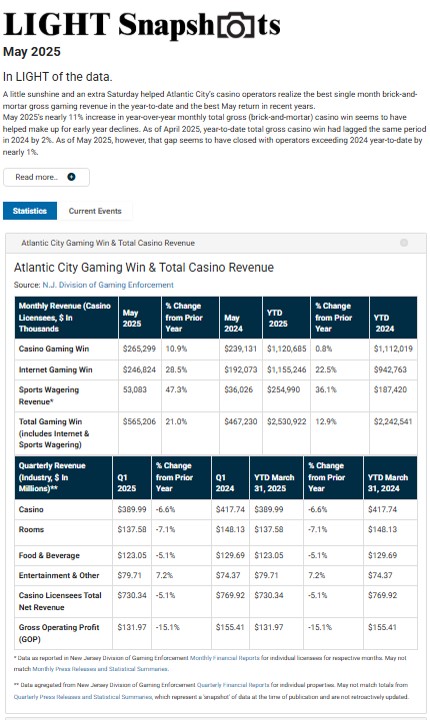Image resolution: width=430 pixels, height=720 pixels.
Task: Click the plus icon beside Read more
Action: [71, 177]
